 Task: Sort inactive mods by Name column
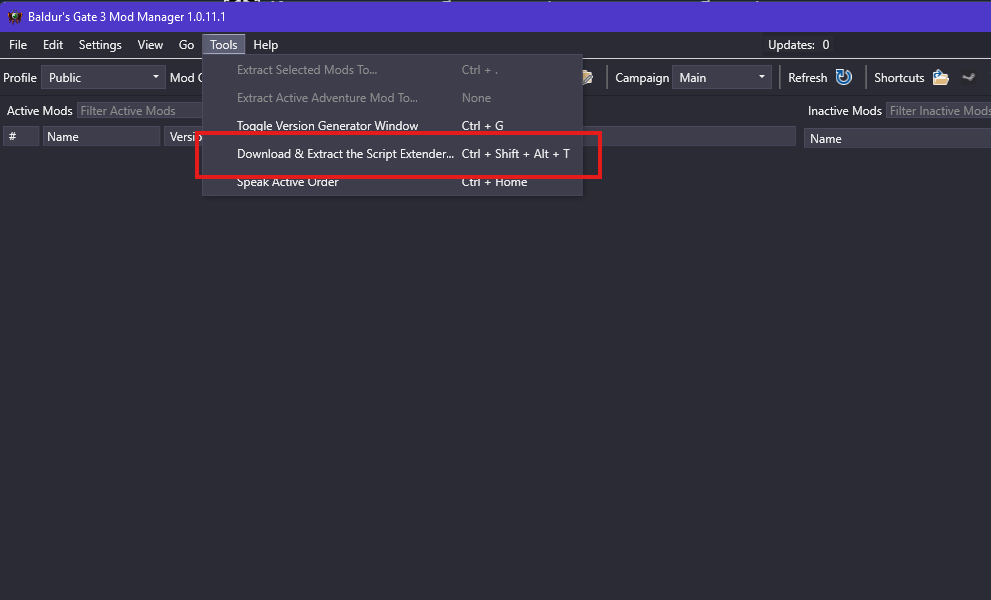[897, 138]
